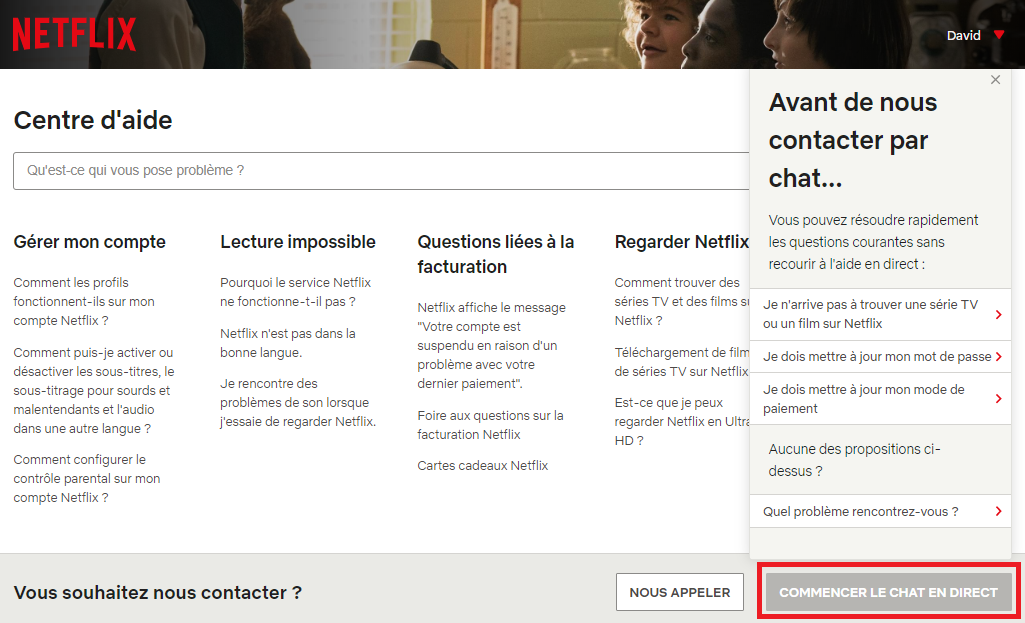This screenshot has width=1025, height=623.
Task: Open 'Je dois mettre à jour mon mode de paiement'
Action: click(x=880, y=399)
